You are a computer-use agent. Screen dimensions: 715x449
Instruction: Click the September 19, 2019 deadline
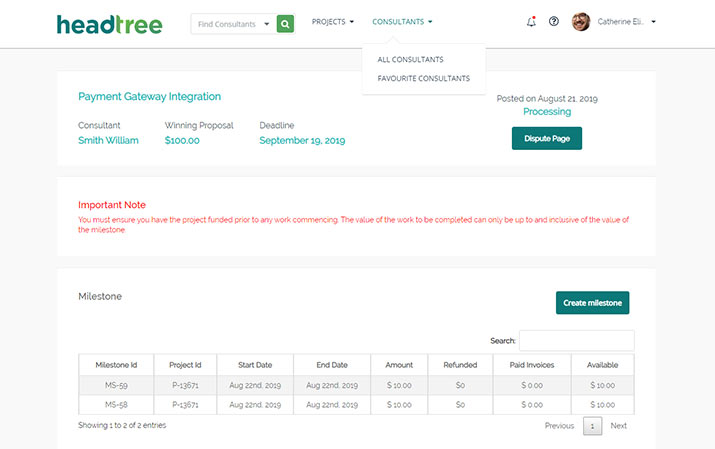302,140
